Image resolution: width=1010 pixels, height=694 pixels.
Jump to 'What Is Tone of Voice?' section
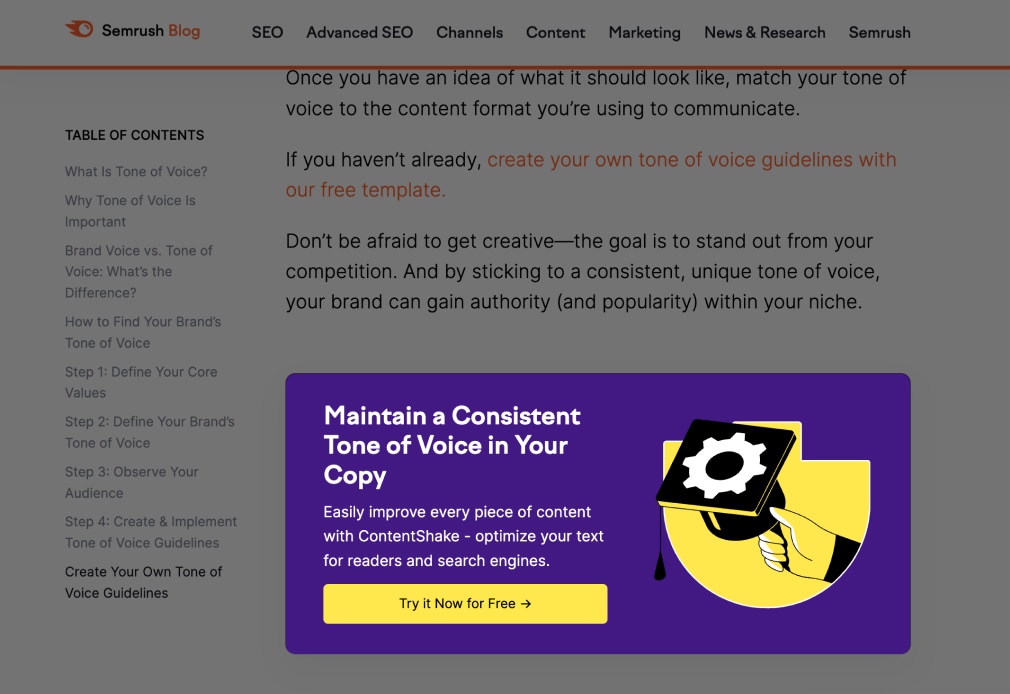[x=136, y=171]
